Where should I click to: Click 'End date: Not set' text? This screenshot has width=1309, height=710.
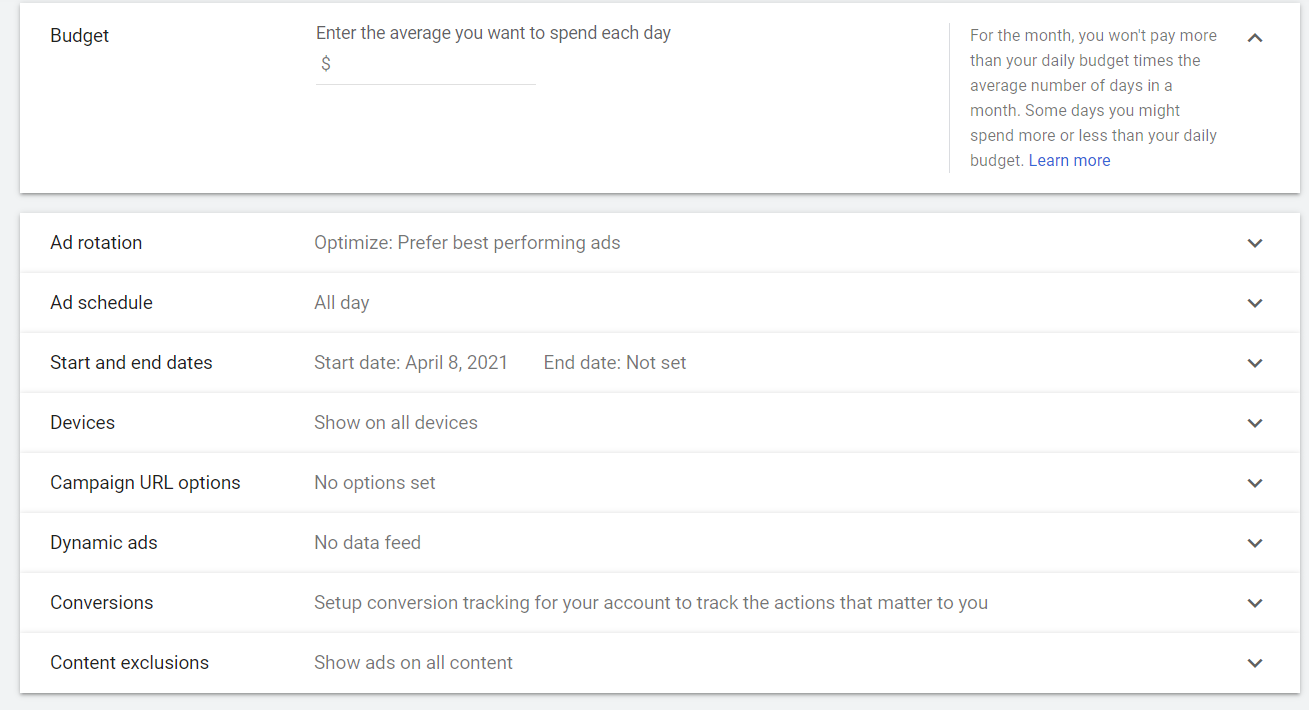(615, 363)
